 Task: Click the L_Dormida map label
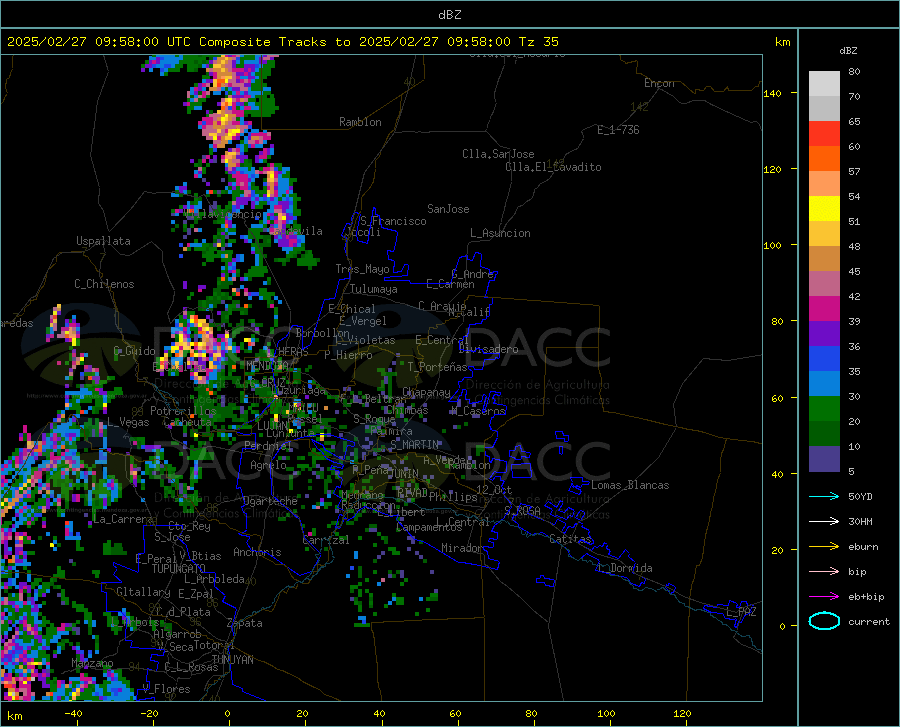624,568
